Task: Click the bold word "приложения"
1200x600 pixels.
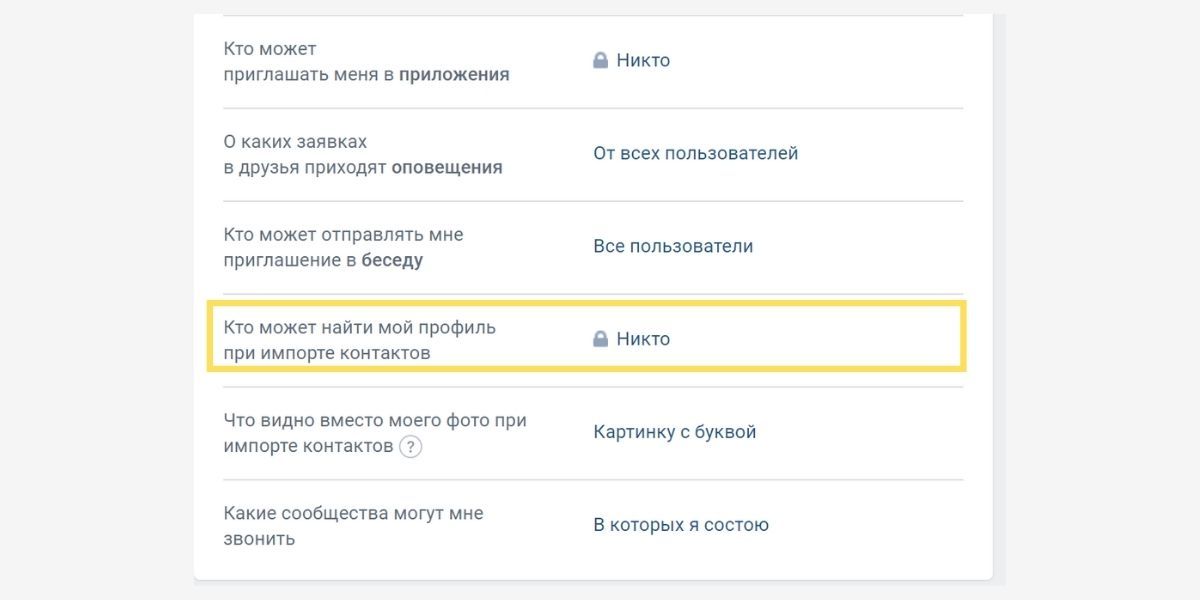Action: pyautogui.click(x=454, y=75)
